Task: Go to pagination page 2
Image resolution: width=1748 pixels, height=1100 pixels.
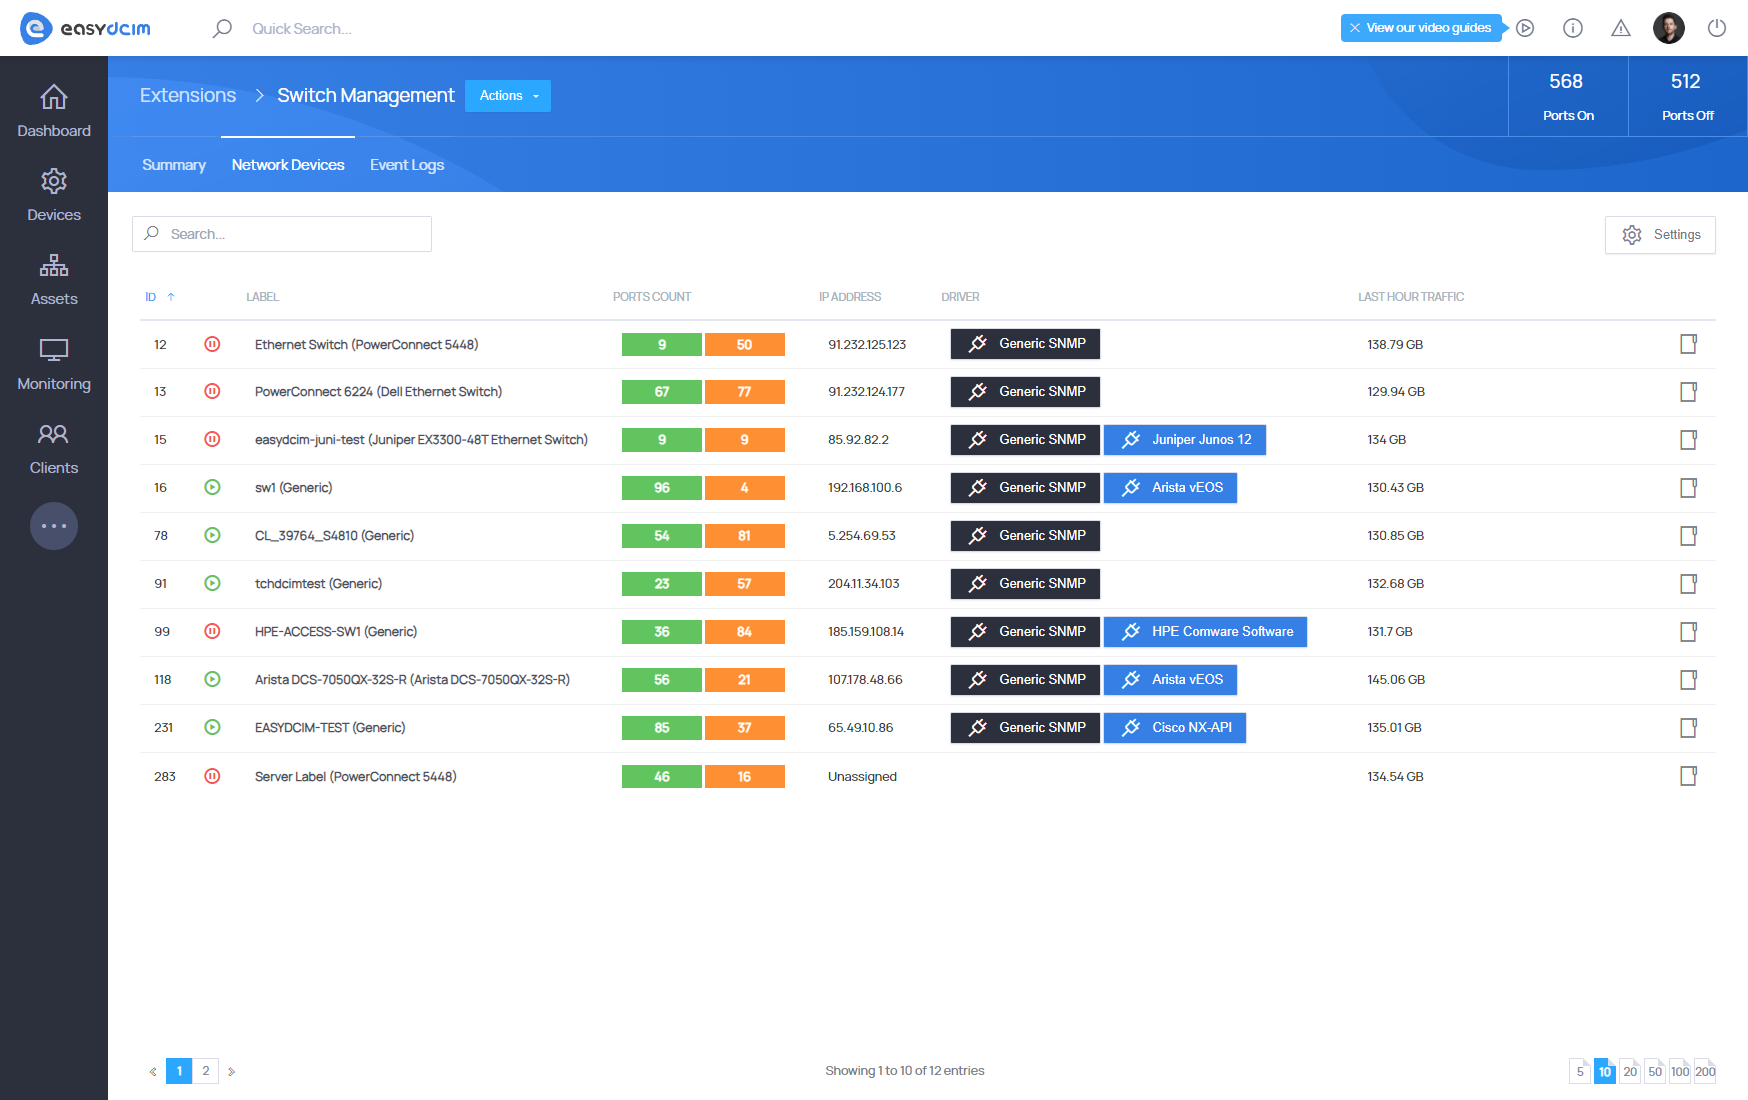Action: (206, 1071)
